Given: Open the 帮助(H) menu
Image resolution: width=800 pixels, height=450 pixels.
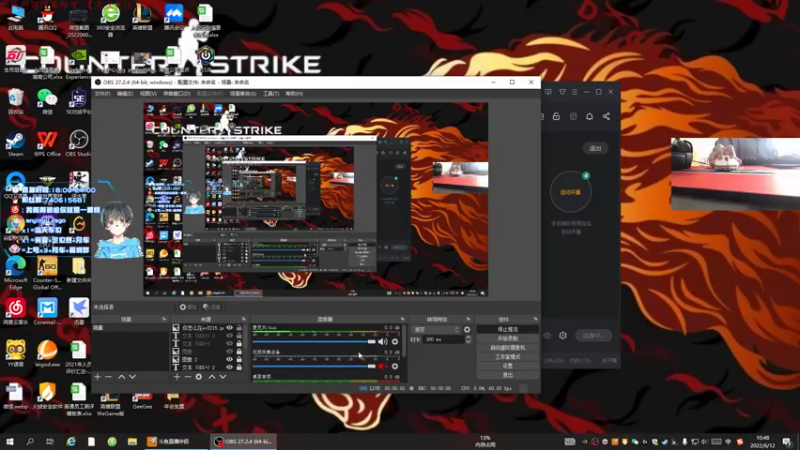Looking at the screenshot, I should click(294, 94).
